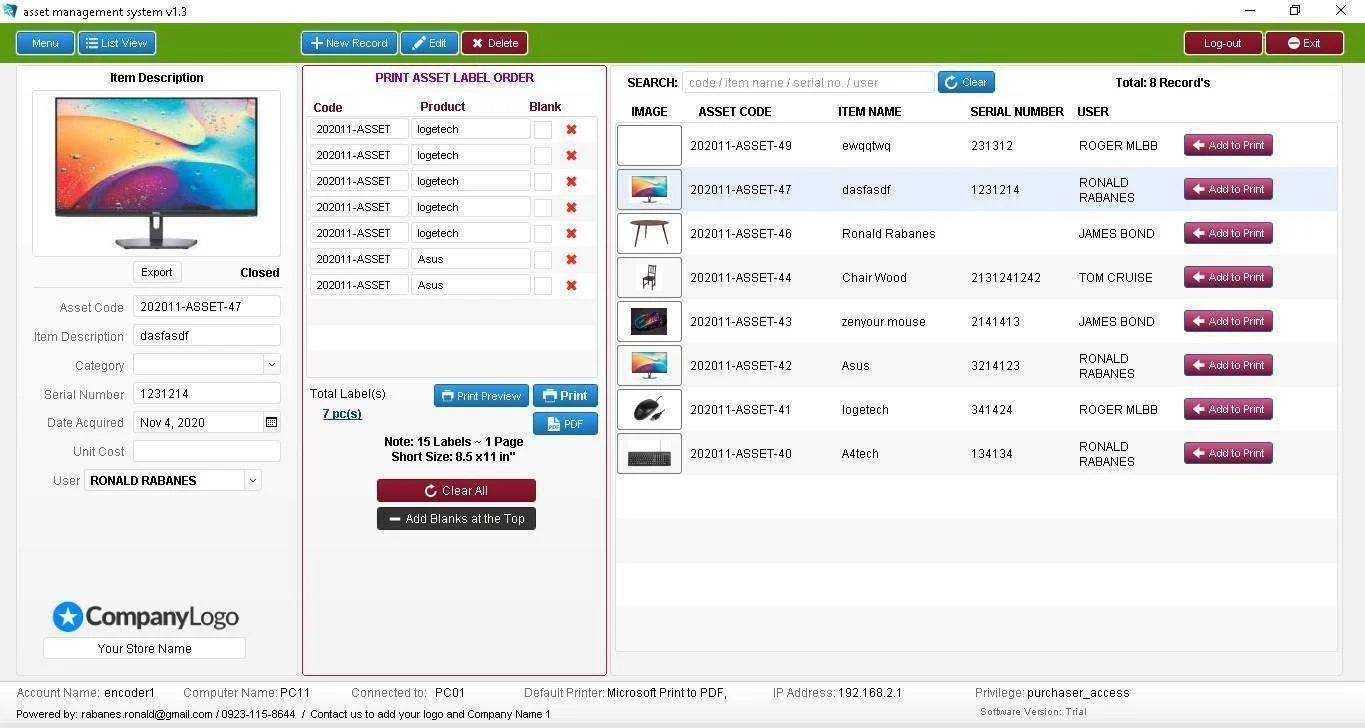
Task: Click the chair thumbnail of ASSET-44
Action: pyautogui.click(x=649, y=277)
